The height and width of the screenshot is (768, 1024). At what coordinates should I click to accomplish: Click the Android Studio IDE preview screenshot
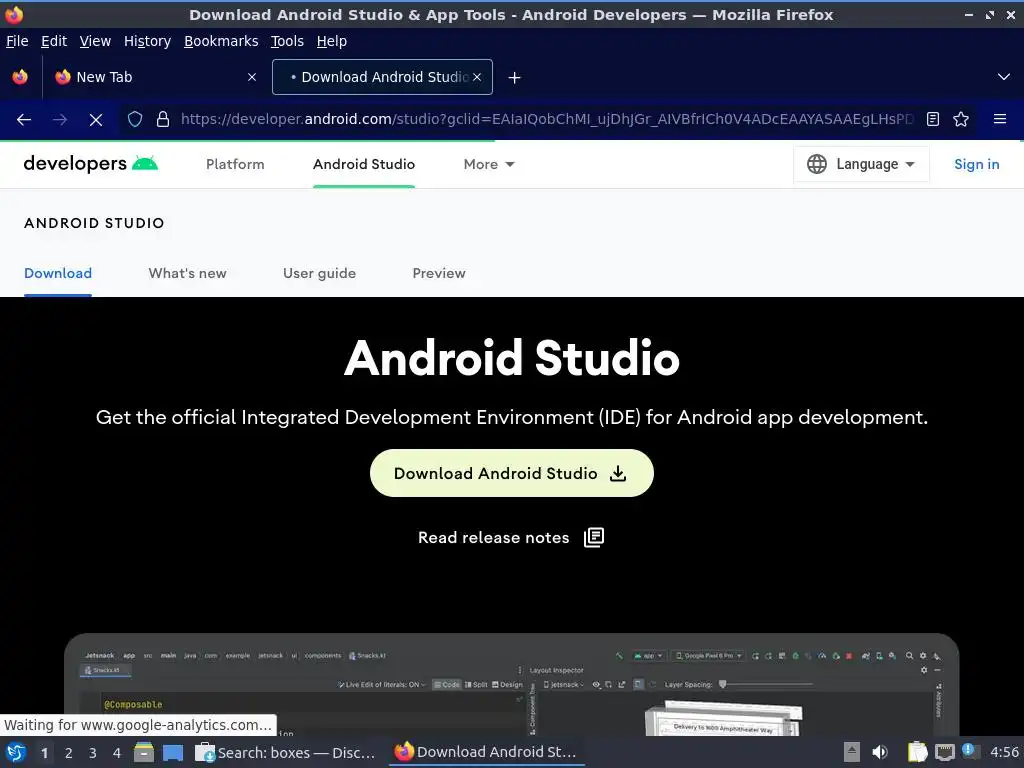(x=511, y=684)
